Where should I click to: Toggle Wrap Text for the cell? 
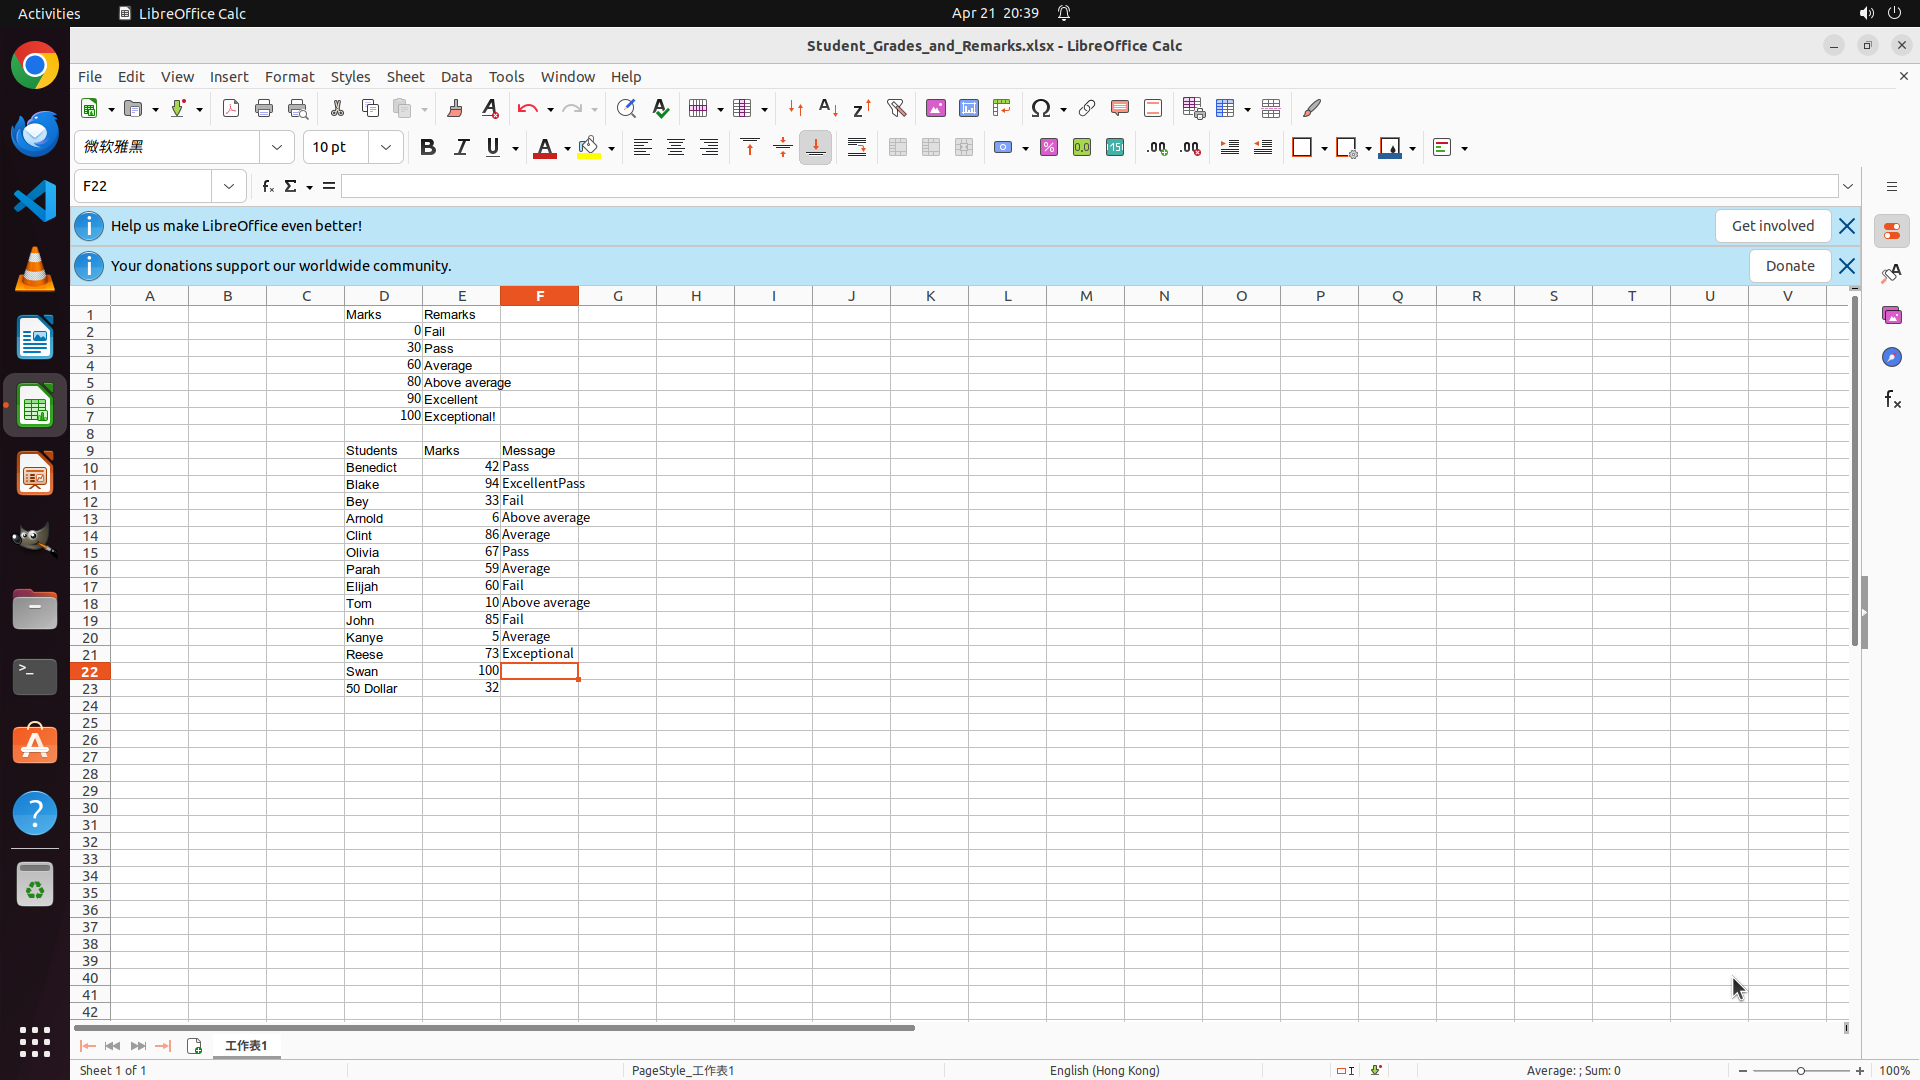click(857, 147)
